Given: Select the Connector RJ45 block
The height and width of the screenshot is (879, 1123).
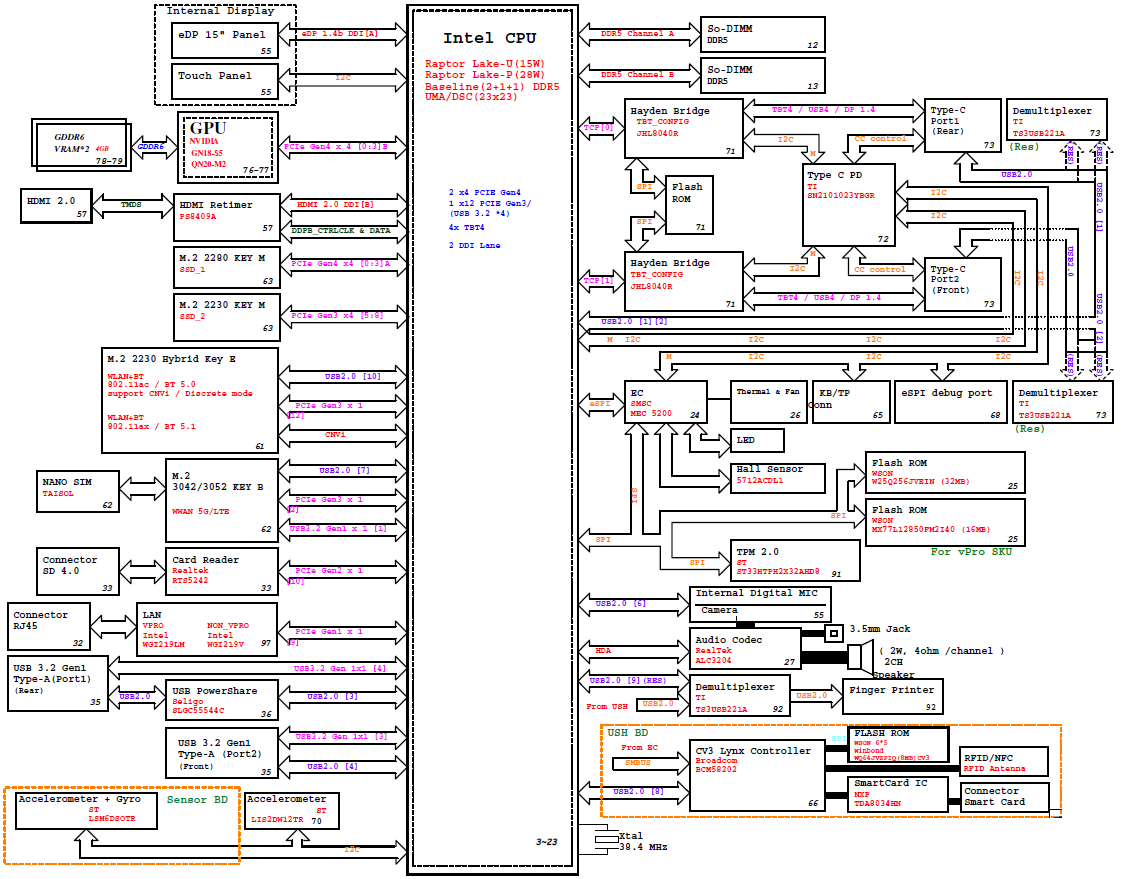Looking at the screenshot, I should [48, 627].
